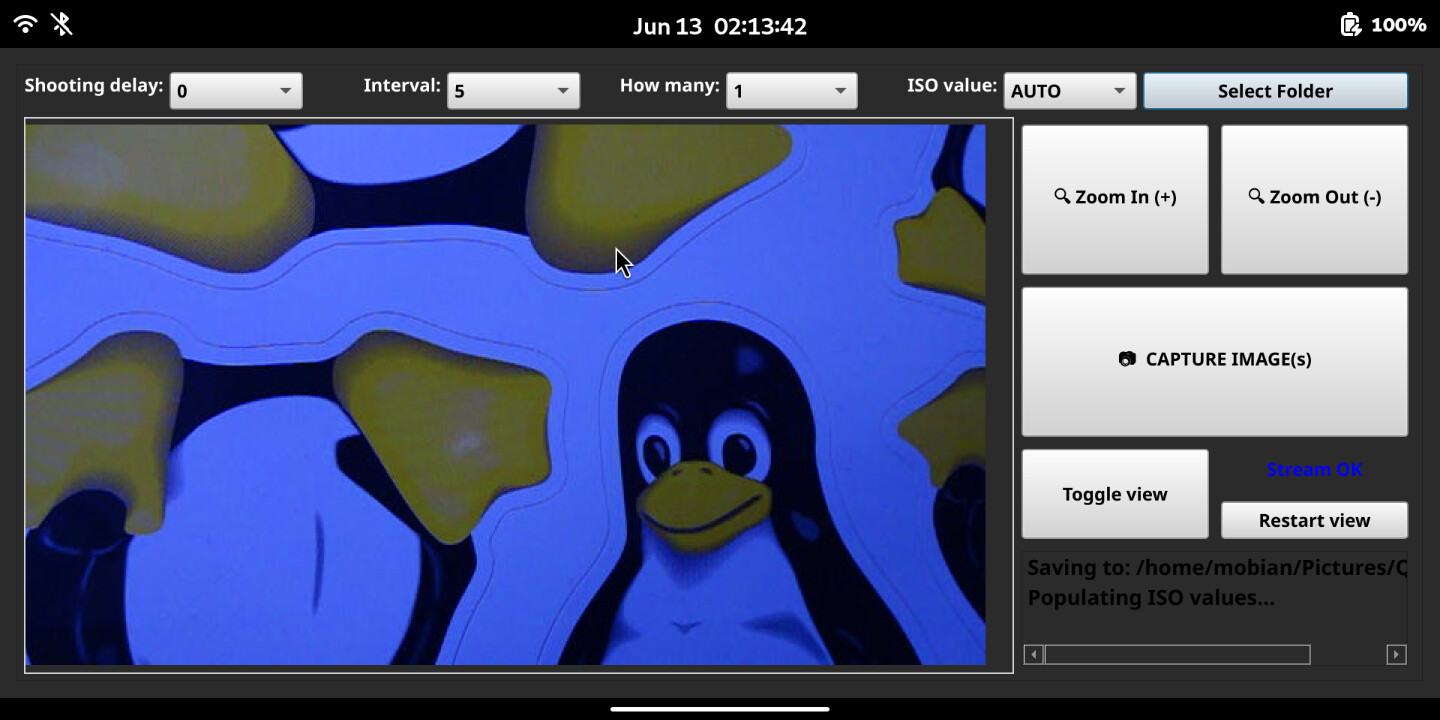Click CAPTURE IMAGE(s) button
This screenshot has width=1440, height=720.
click(1215, 361)
